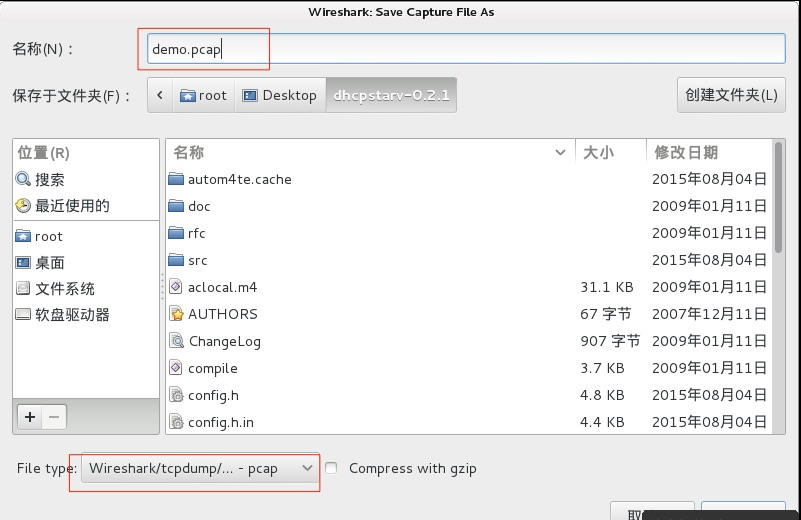Add bookmark with the plus button

pos(30,417)
